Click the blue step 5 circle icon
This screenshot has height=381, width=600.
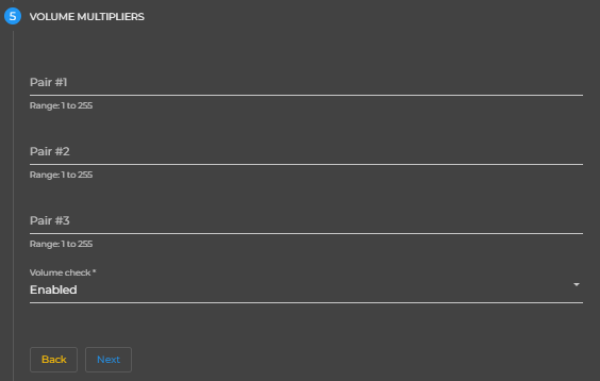pos(13,16)
